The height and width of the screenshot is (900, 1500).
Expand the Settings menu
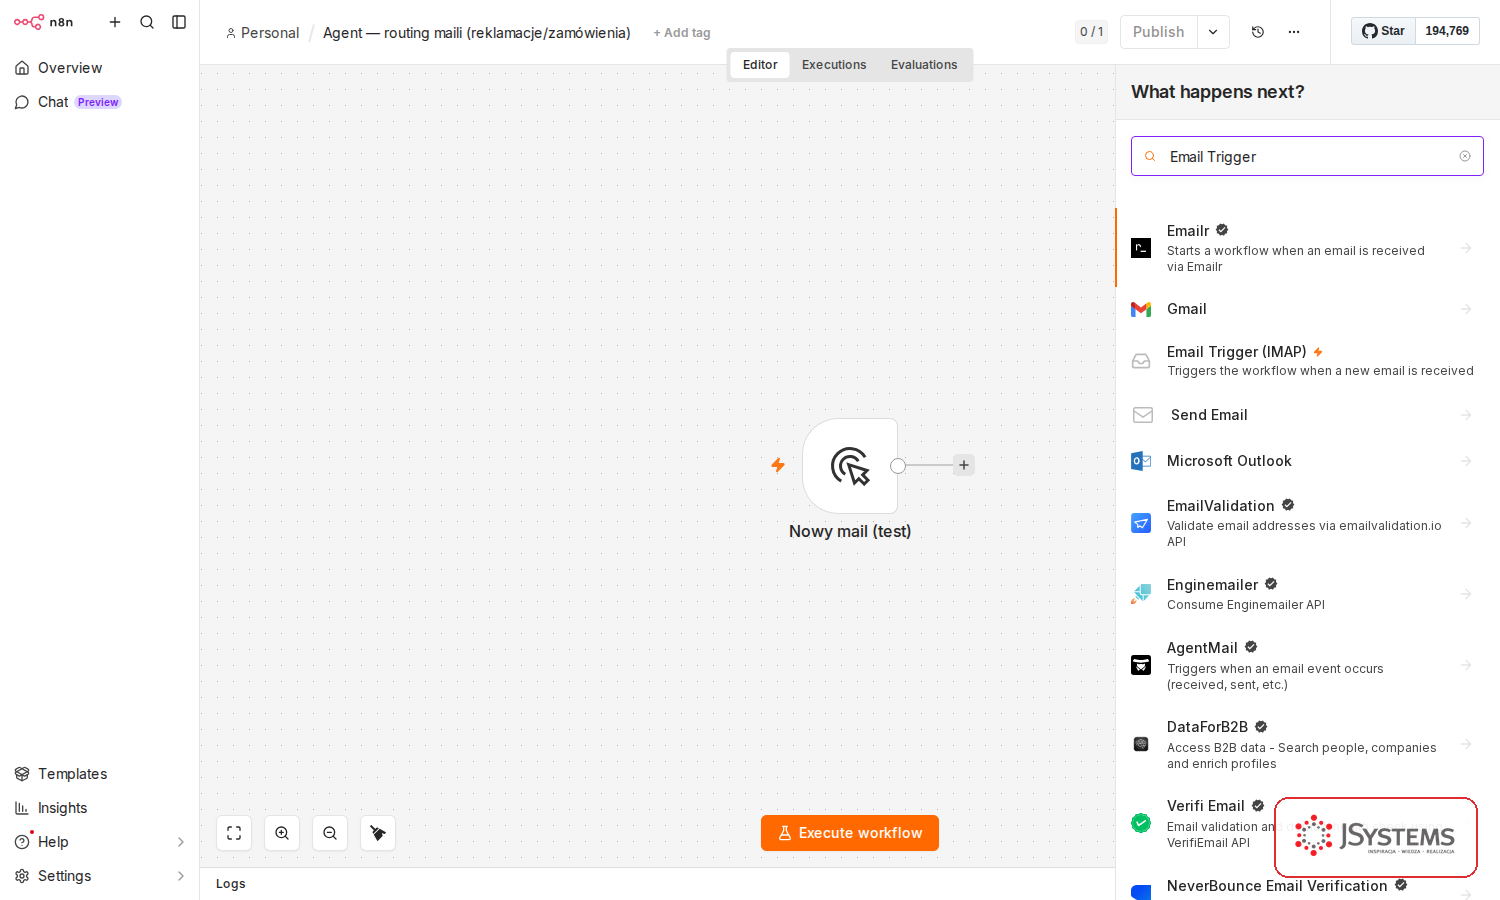(x=99, y=876)
